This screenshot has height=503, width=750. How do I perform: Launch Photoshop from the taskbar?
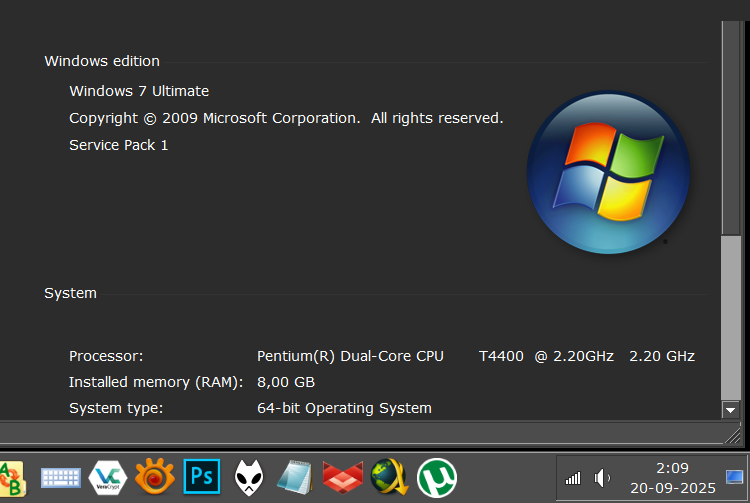[x=202, y=477]
